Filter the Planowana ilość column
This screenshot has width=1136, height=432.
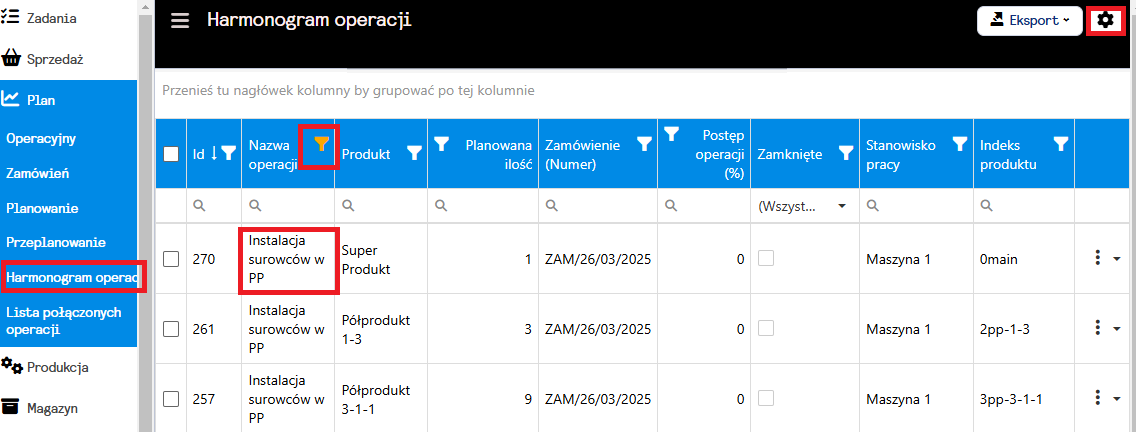click(441, 144)
